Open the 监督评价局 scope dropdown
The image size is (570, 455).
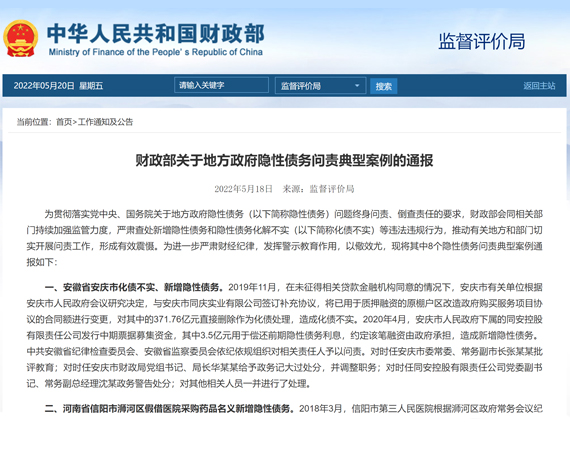tap(320, 86)
